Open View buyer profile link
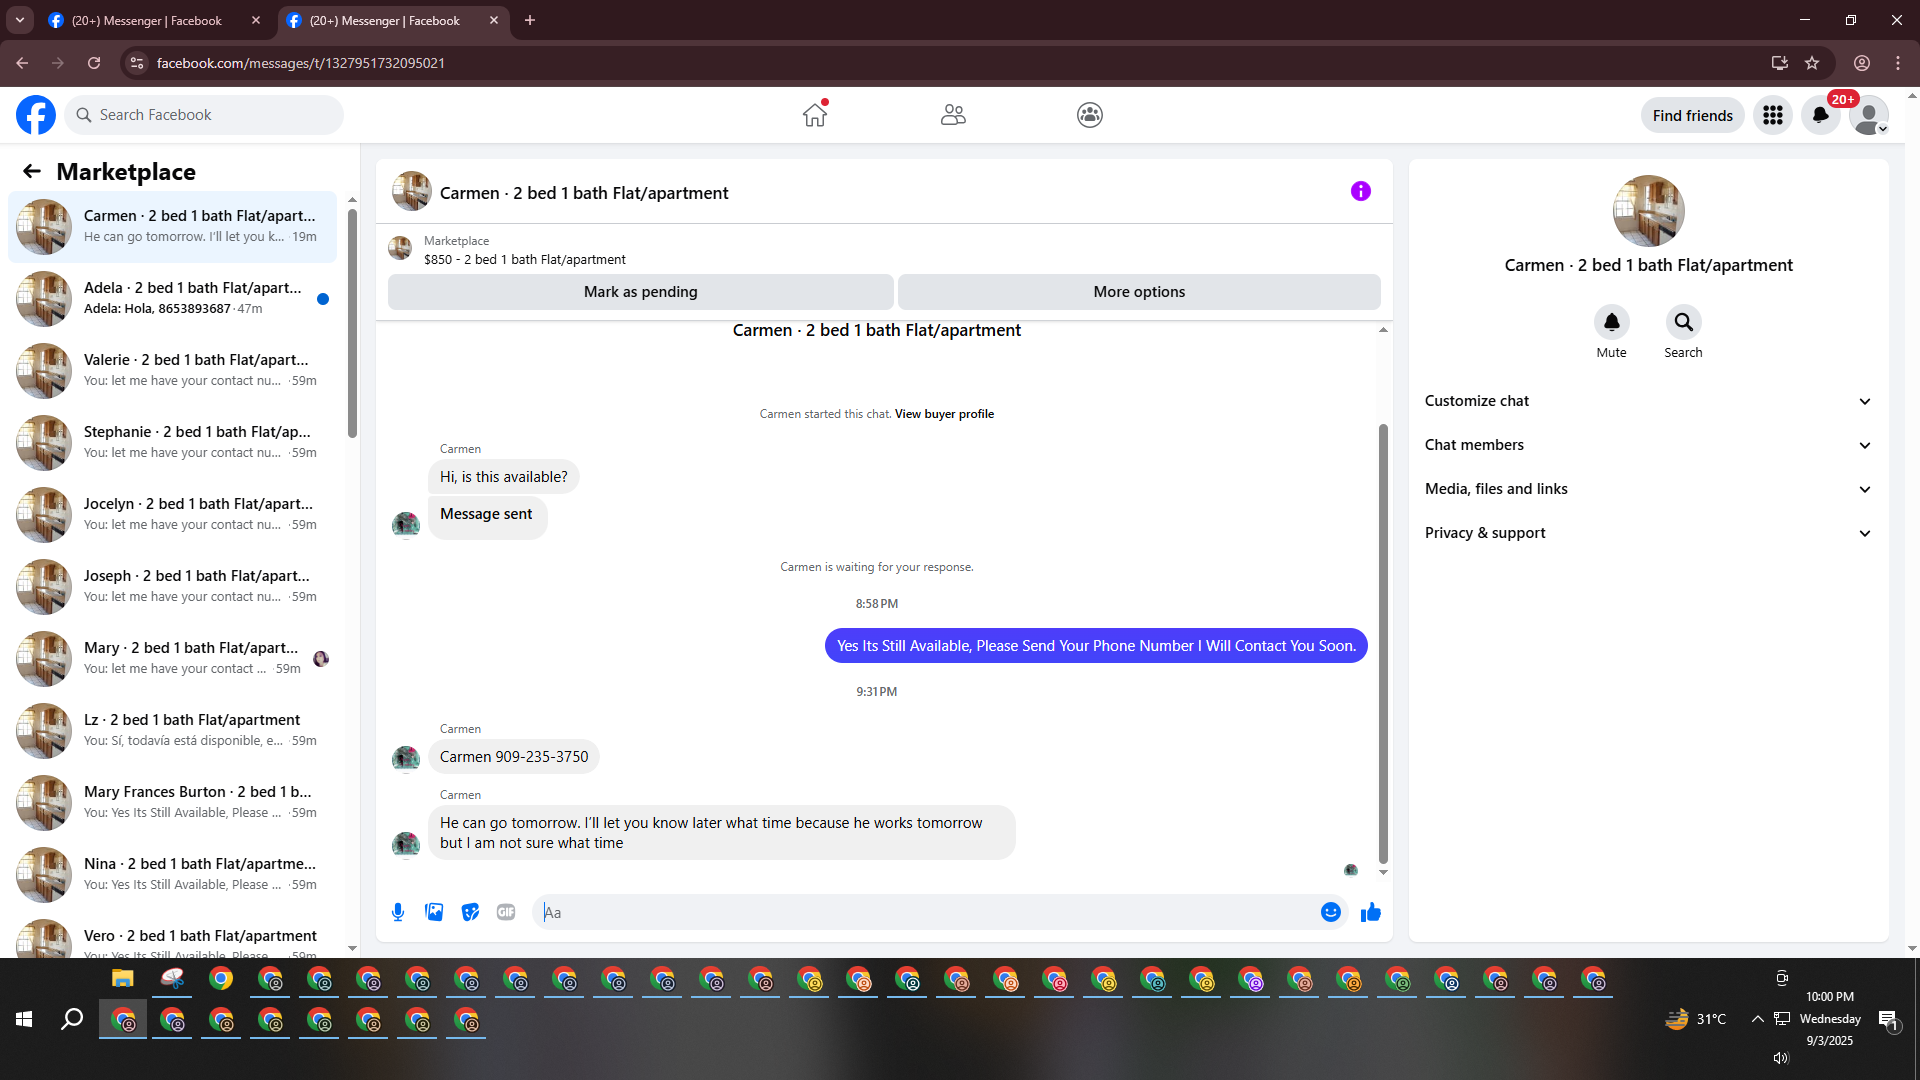Viewport: 1920px width, 1080px height. [x=944, y=414]
